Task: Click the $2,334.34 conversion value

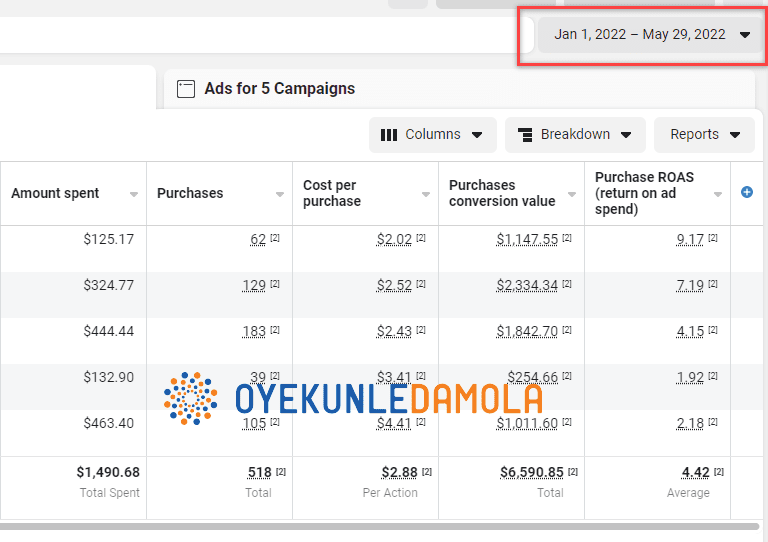Action: (x=527, y=285)
